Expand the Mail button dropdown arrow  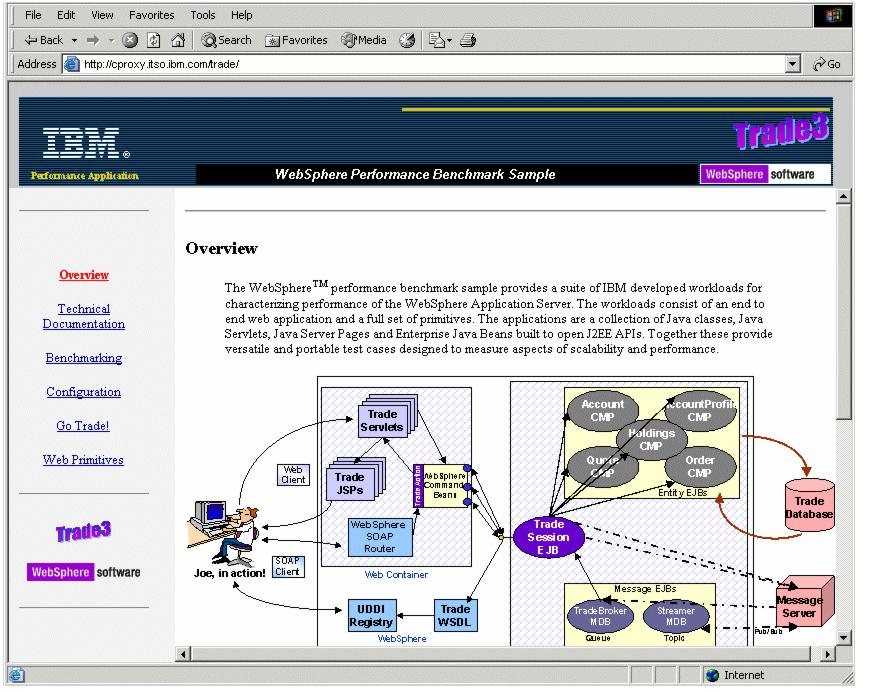click(x=449, y=40)
